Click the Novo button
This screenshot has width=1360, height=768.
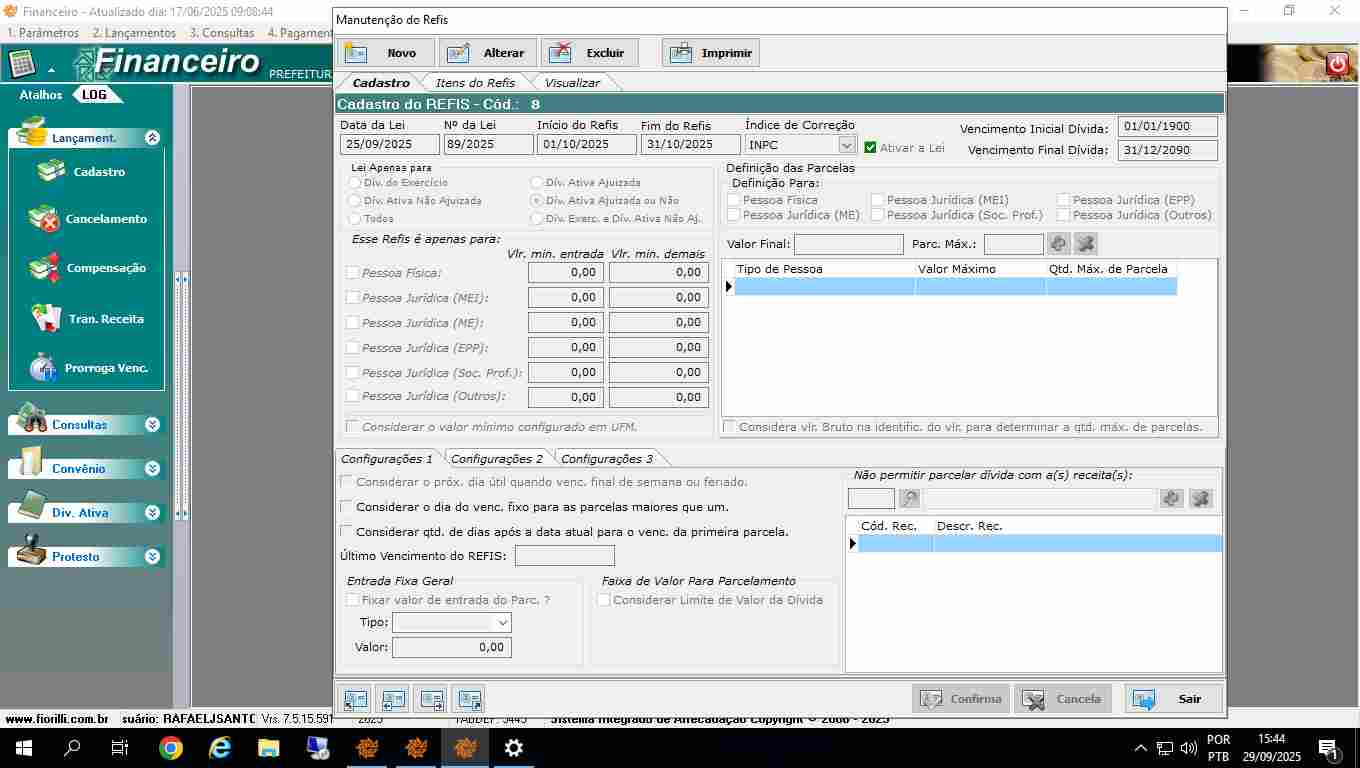point(386,53)
